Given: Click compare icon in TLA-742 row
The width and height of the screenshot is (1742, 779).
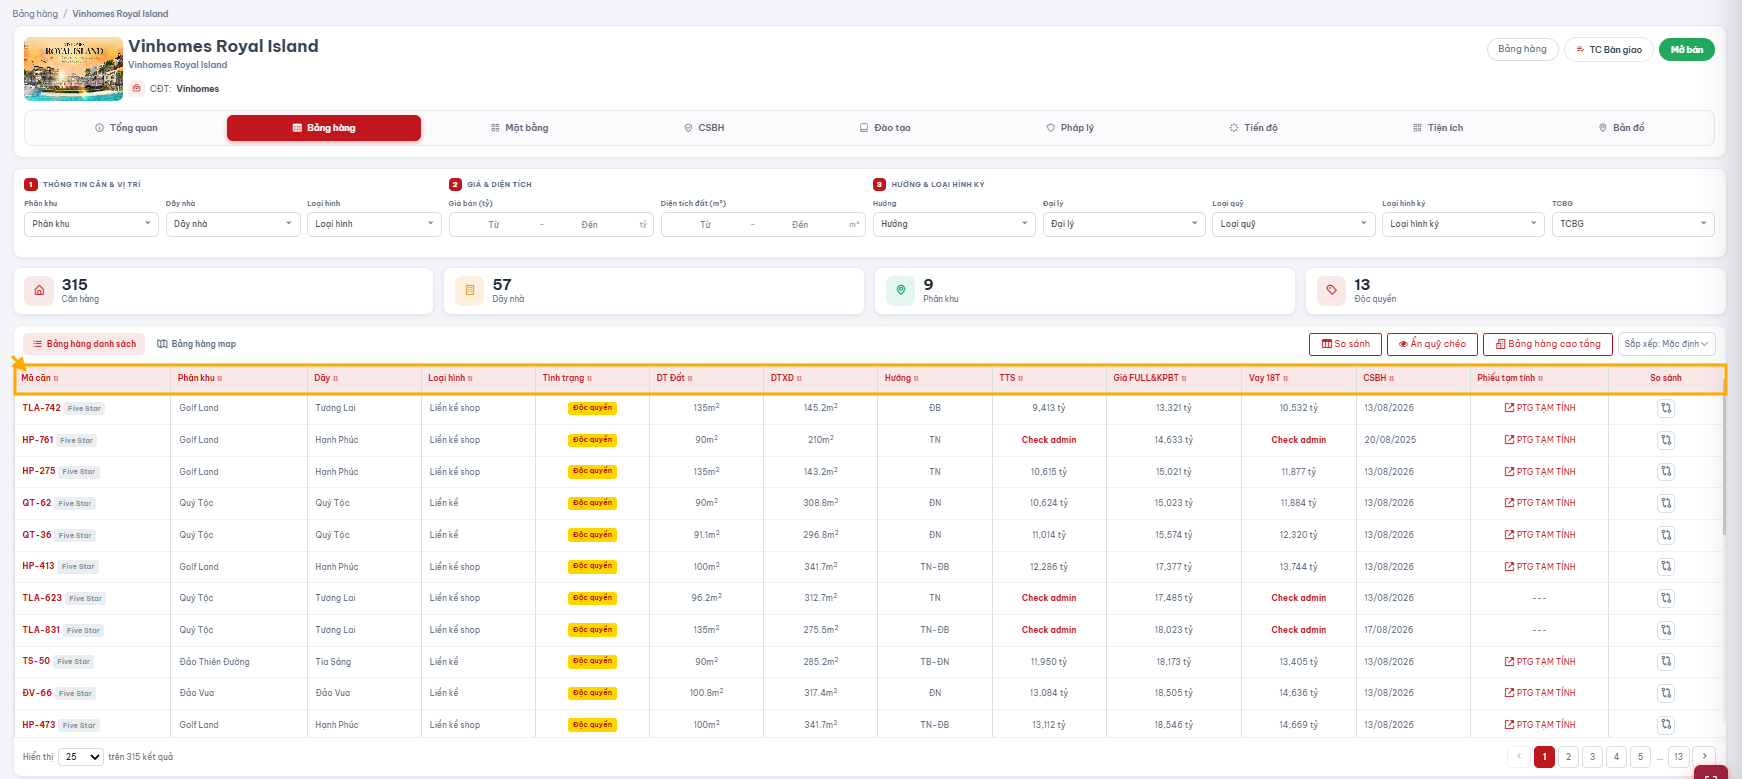Looking at the screenshot, I should click(1665, 408).
